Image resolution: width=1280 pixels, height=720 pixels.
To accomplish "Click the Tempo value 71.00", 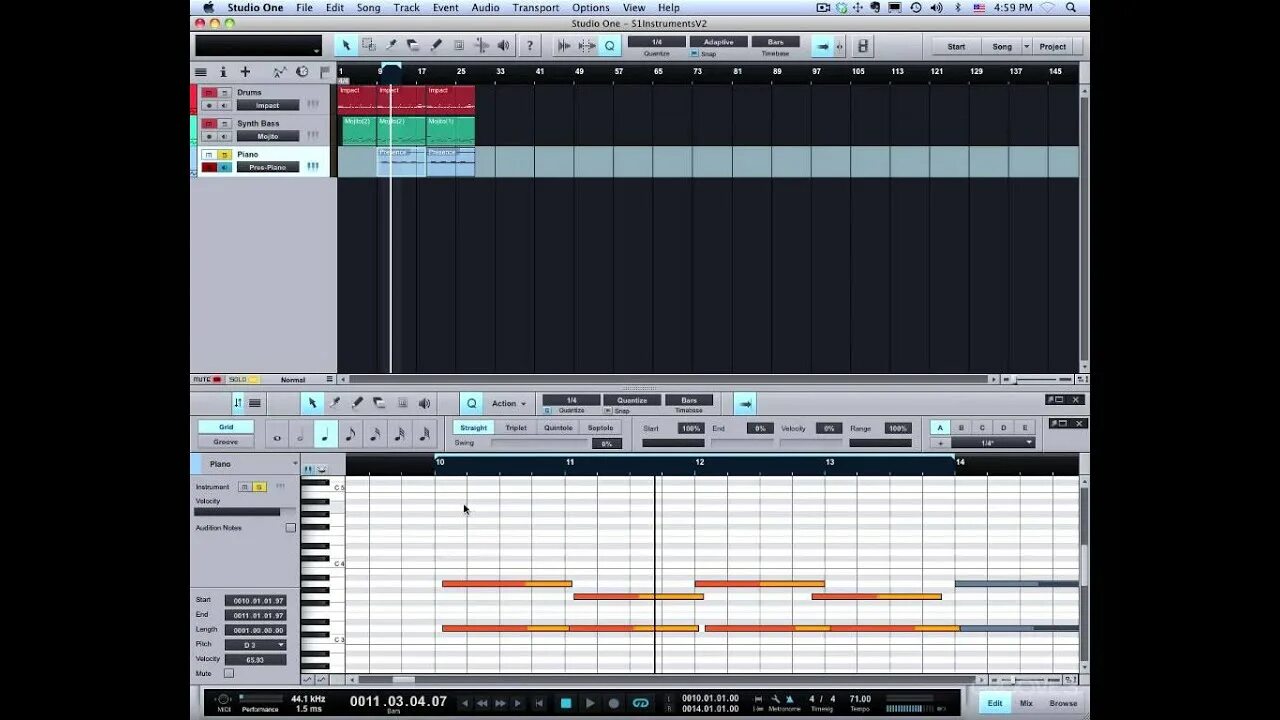I will click(x=860, y=699).
